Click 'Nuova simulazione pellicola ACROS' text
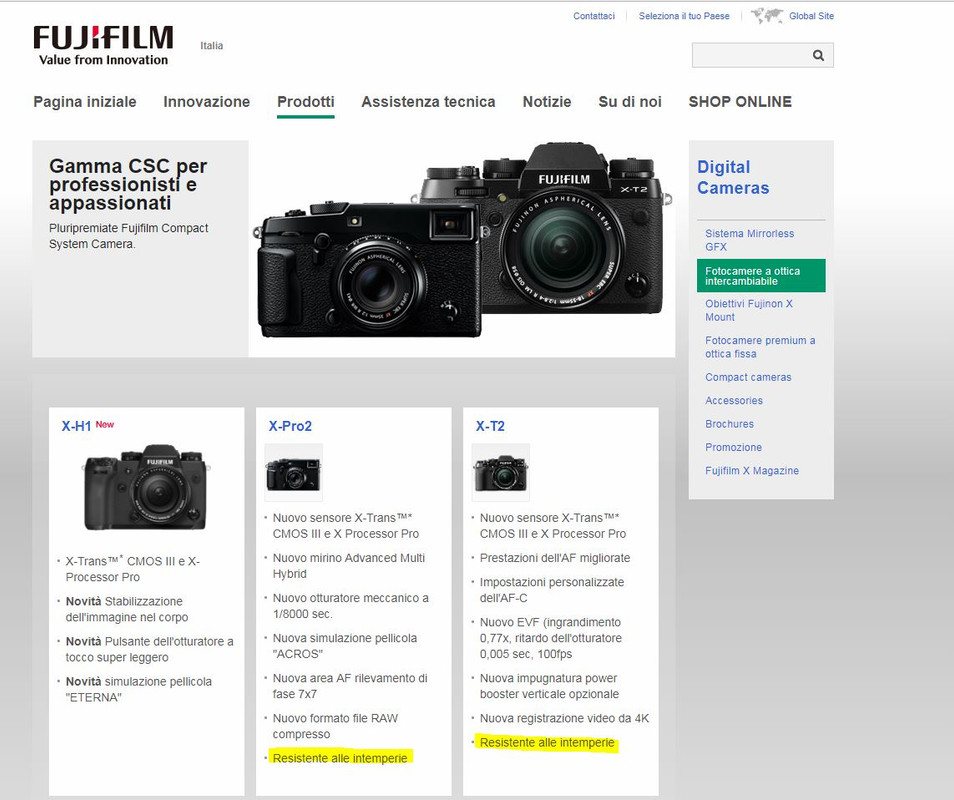 click(x=344, y=646)
